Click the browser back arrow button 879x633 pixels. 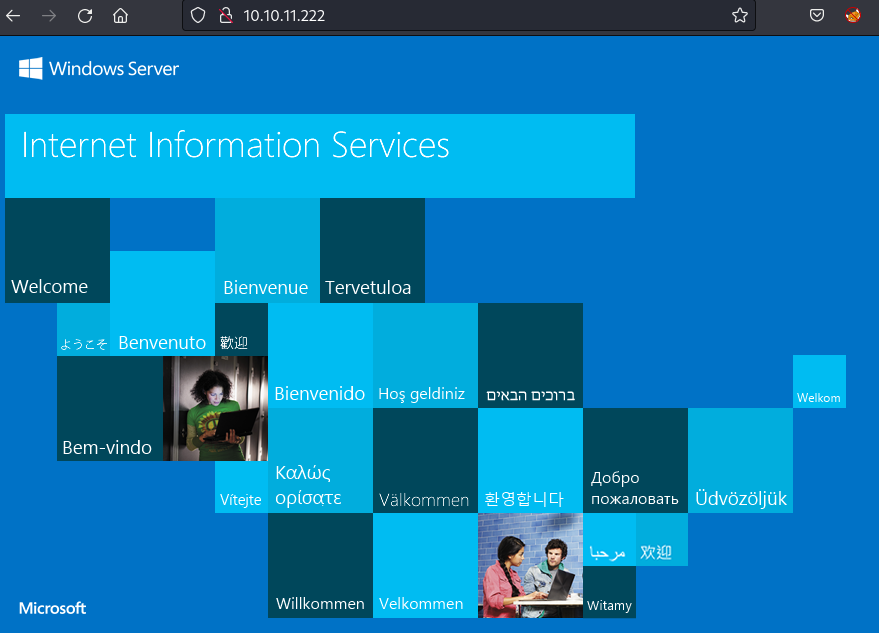coord(13,16)
